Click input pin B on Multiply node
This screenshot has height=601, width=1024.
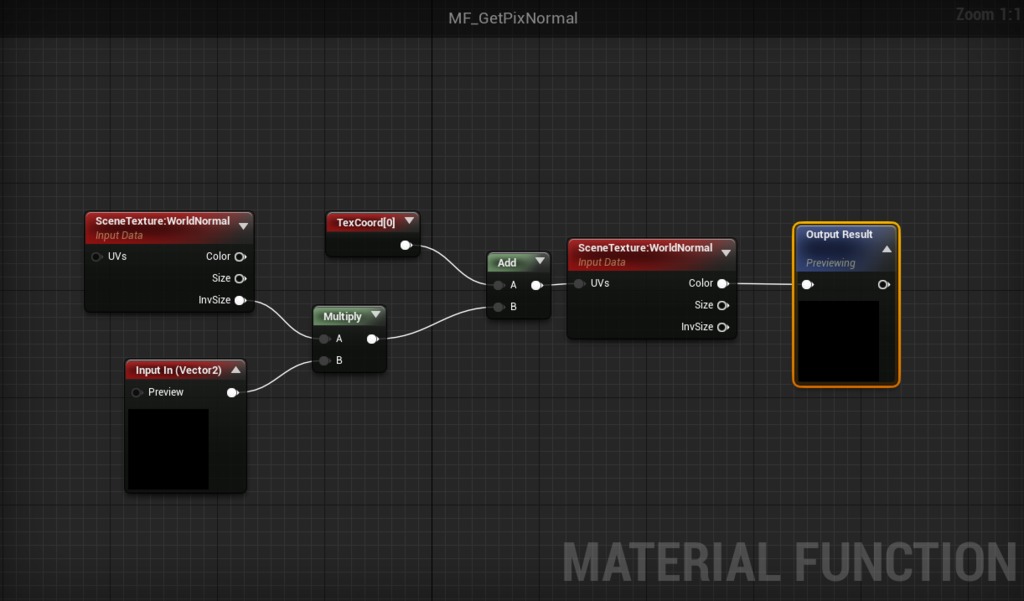(x=325, y=361)
